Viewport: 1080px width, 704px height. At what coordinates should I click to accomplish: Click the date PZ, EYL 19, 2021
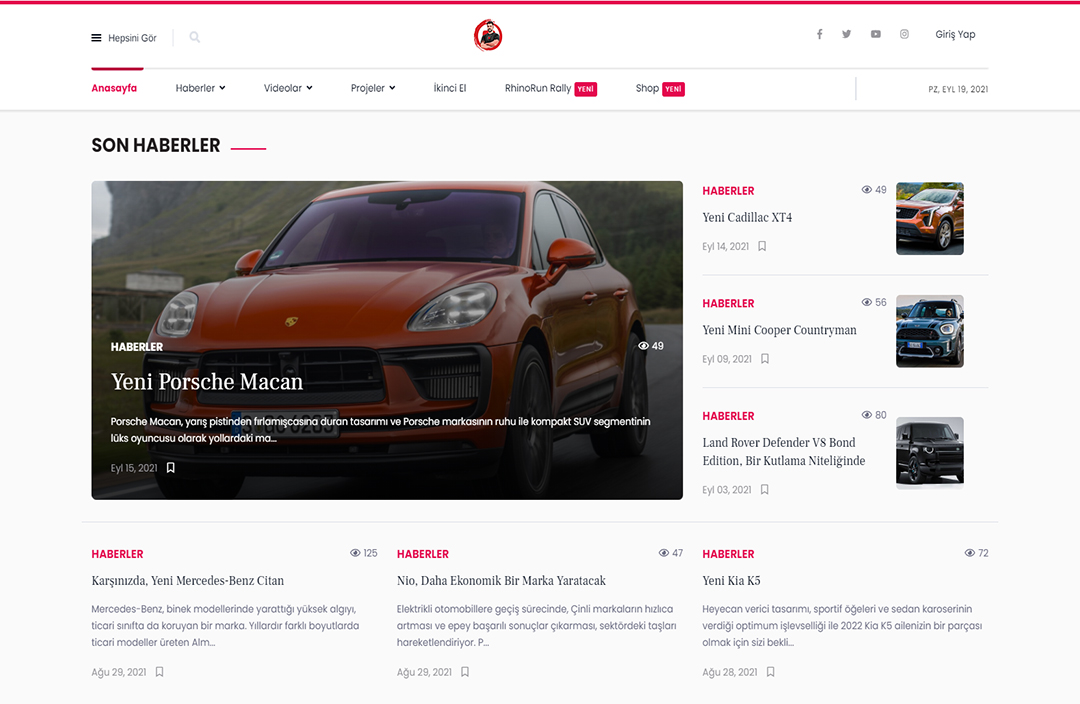point(958,89)
